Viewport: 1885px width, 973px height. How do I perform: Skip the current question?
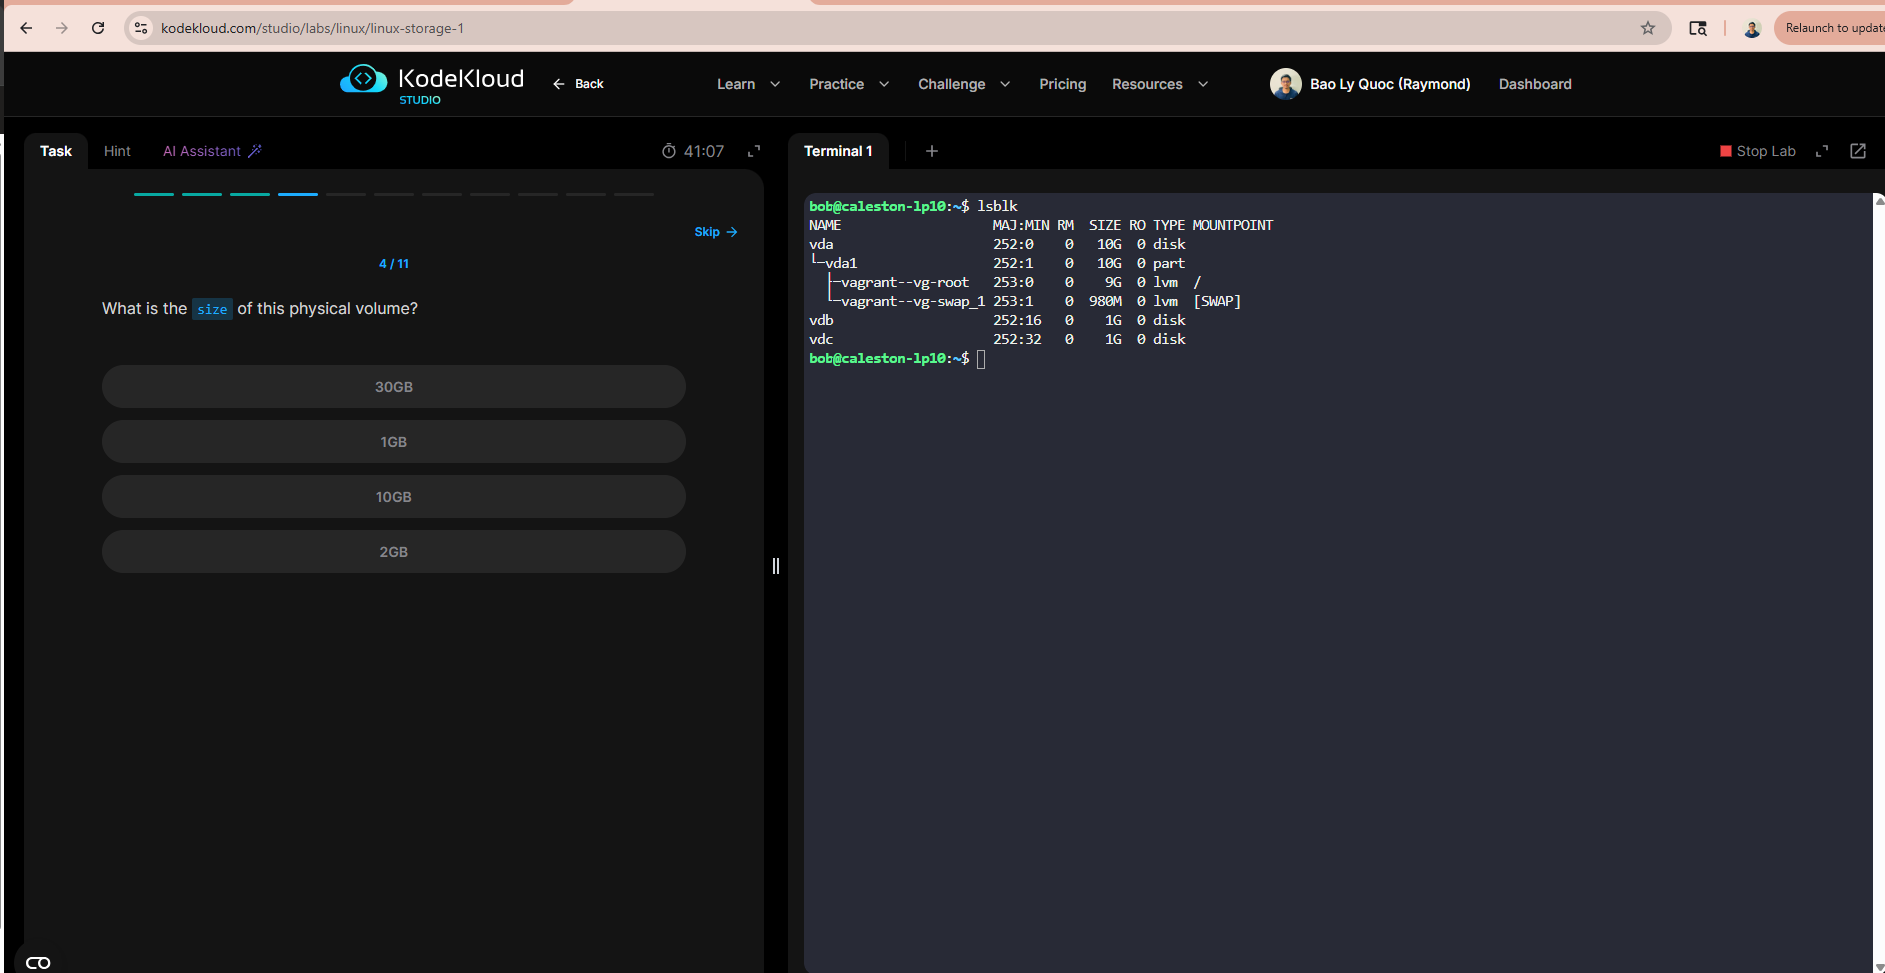point(715,232)
